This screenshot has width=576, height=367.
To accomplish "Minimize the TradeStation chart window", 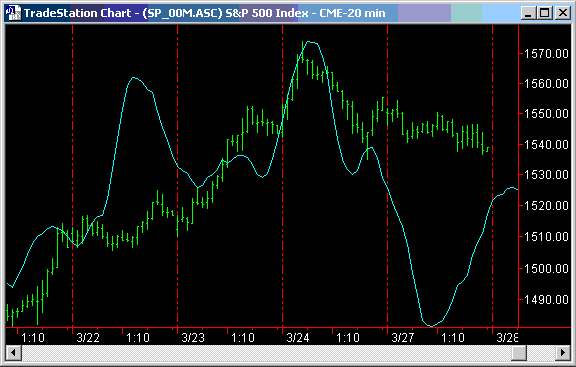I will coord(529,13).
